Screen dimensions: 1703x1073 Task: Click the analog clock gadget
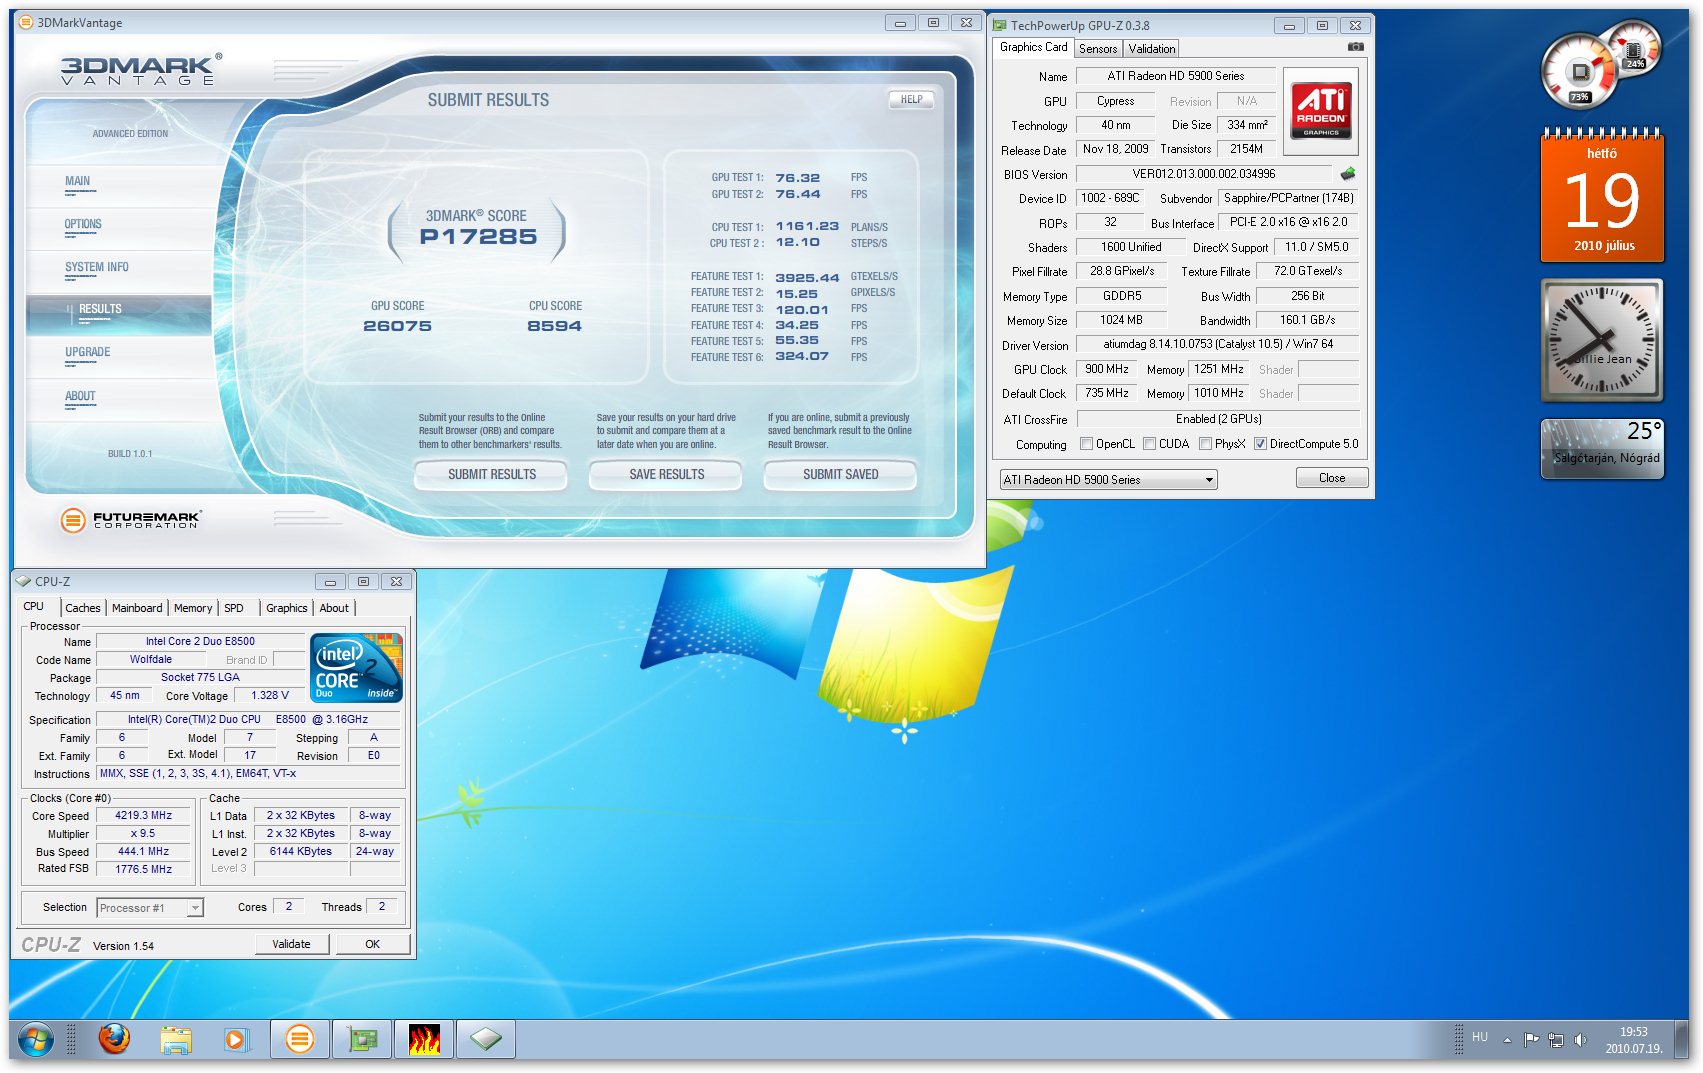point(1602,341)
